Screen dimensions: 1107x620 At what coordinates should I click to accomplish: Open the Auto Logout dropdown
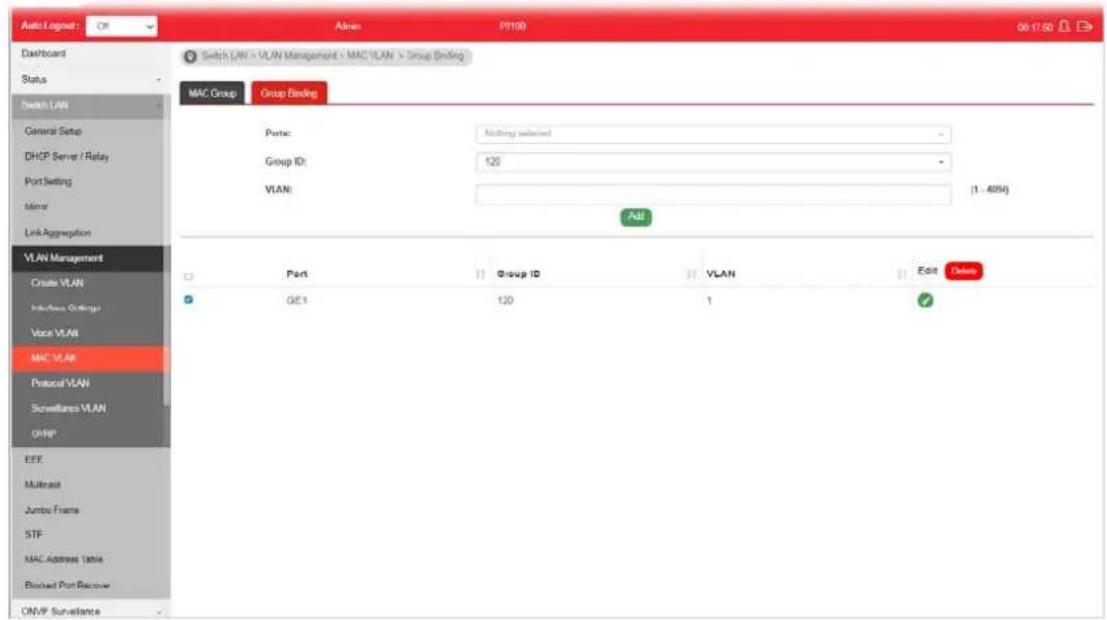pyautogui.click(x=121, y=26)
